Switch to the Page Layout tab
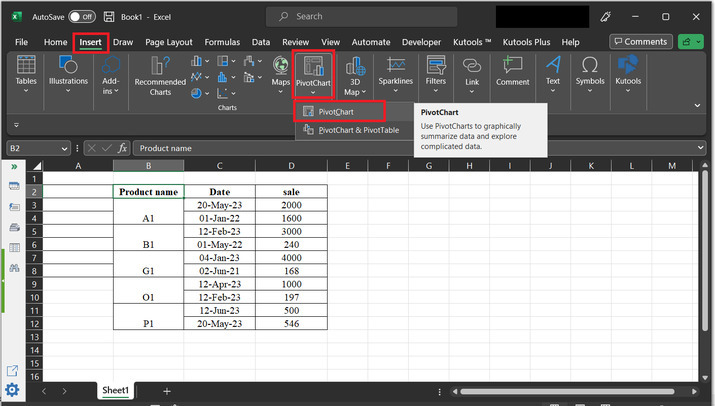The image size is (715, 406). point(168,42)
